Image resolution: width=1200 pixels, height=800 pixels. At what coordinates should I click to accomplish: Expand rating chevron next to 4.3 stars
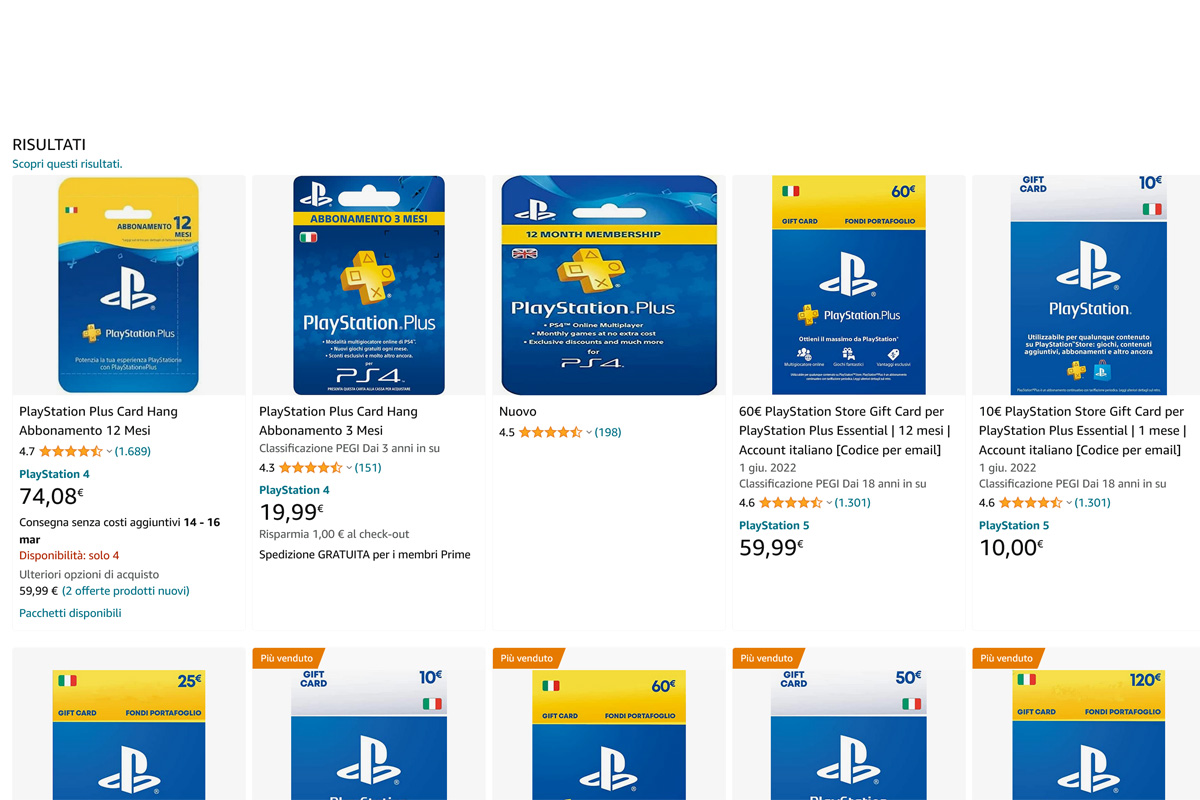click(349, 468)
